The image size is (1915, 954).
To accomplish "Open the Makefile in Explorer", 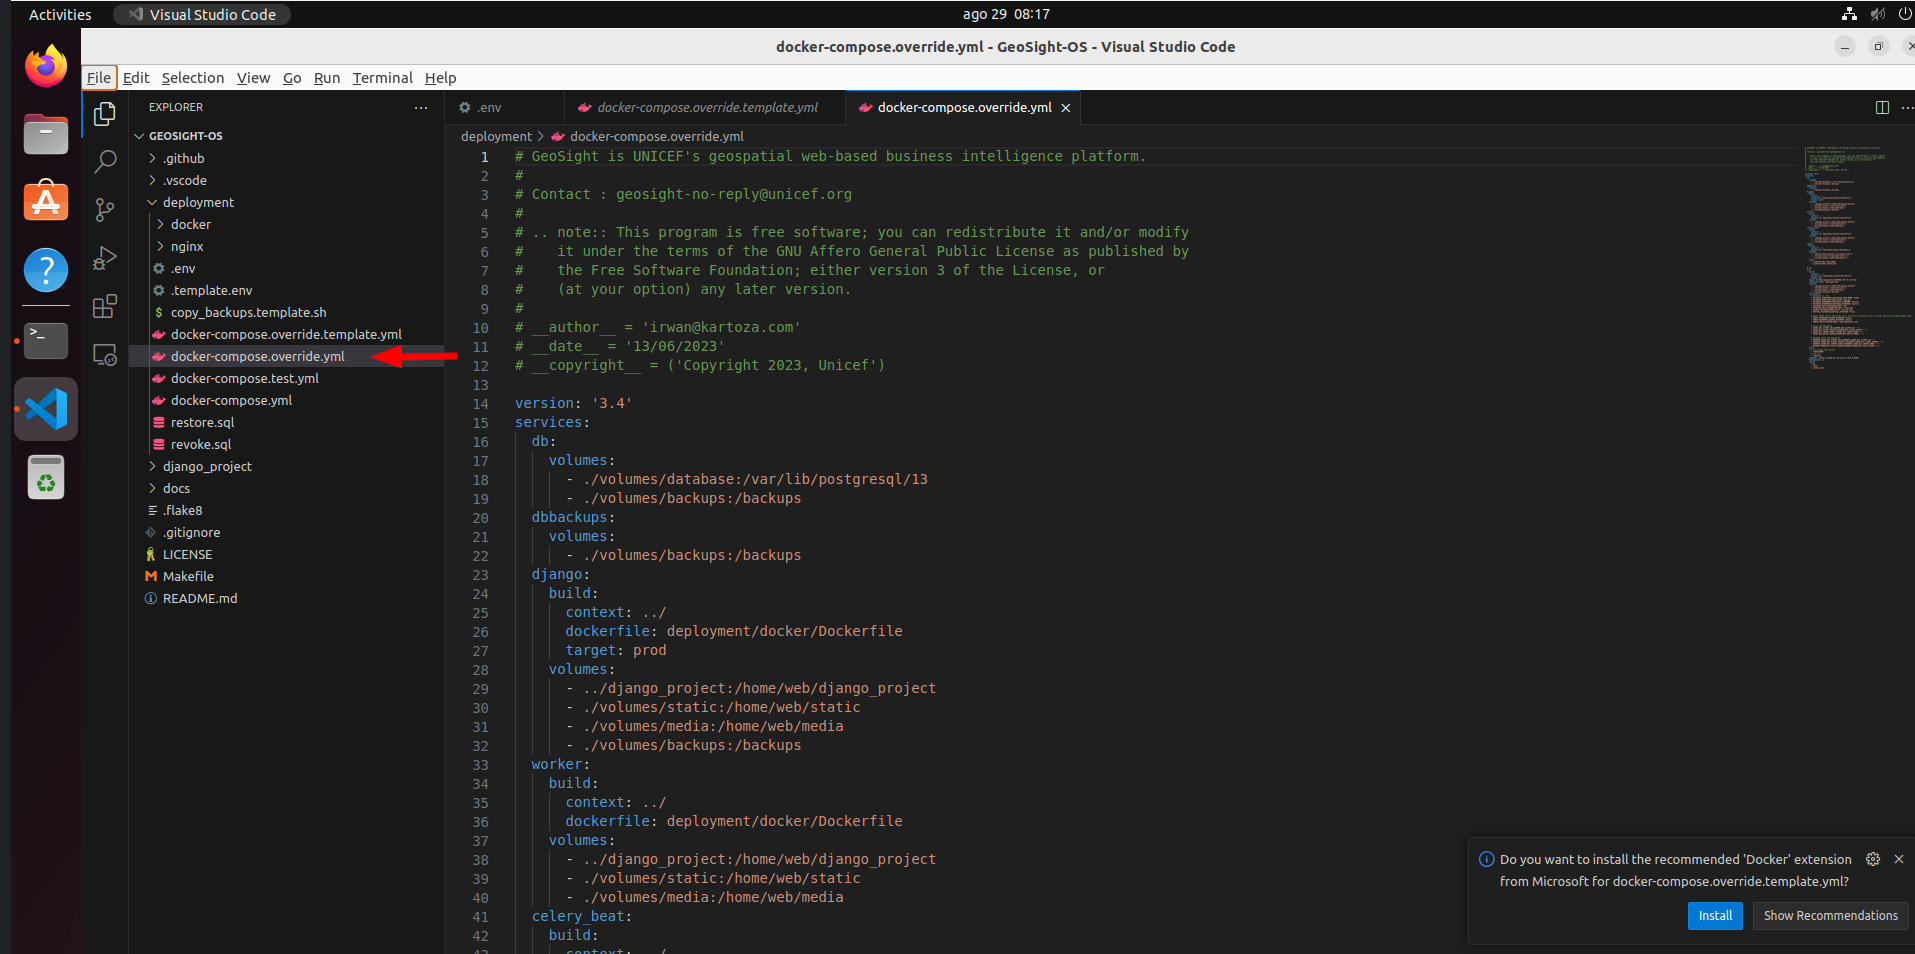I will point(286,576).
